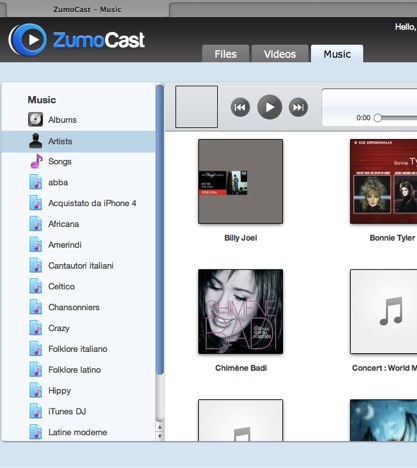
Task: Click the Acquistato da iPhone 4 playlist icon
Action: [x=36, y=203]
